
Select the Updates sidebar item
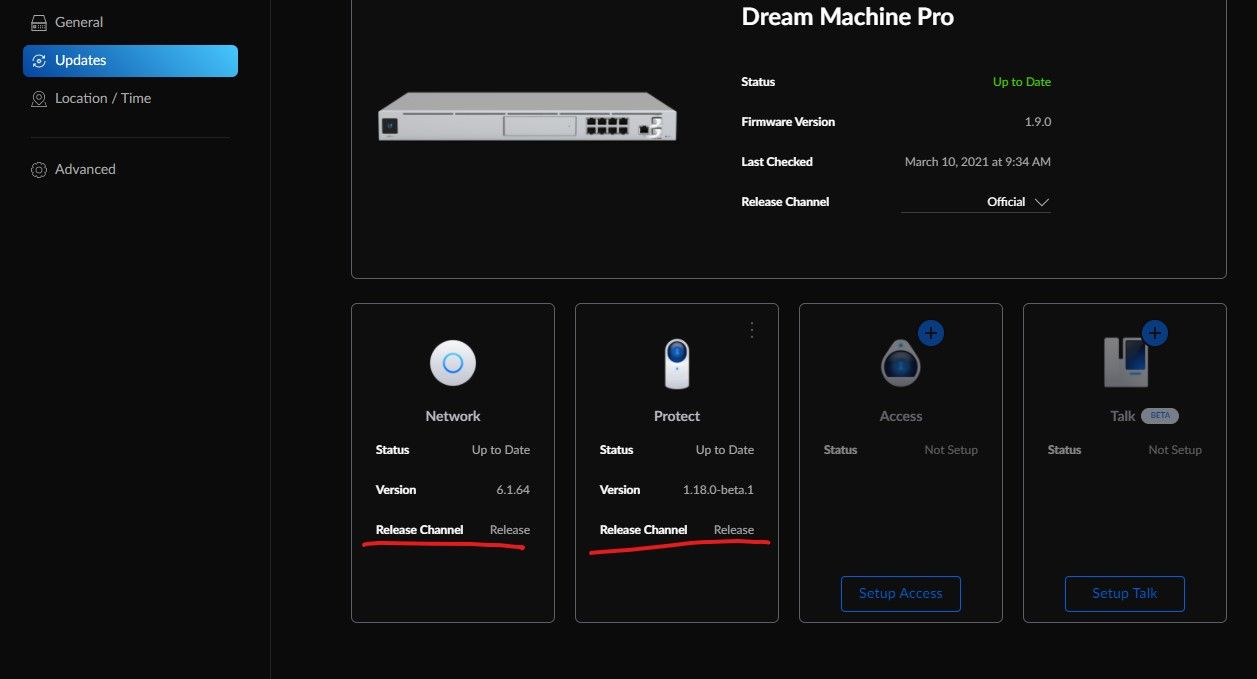pyautogui.click(x=130, y=60)
